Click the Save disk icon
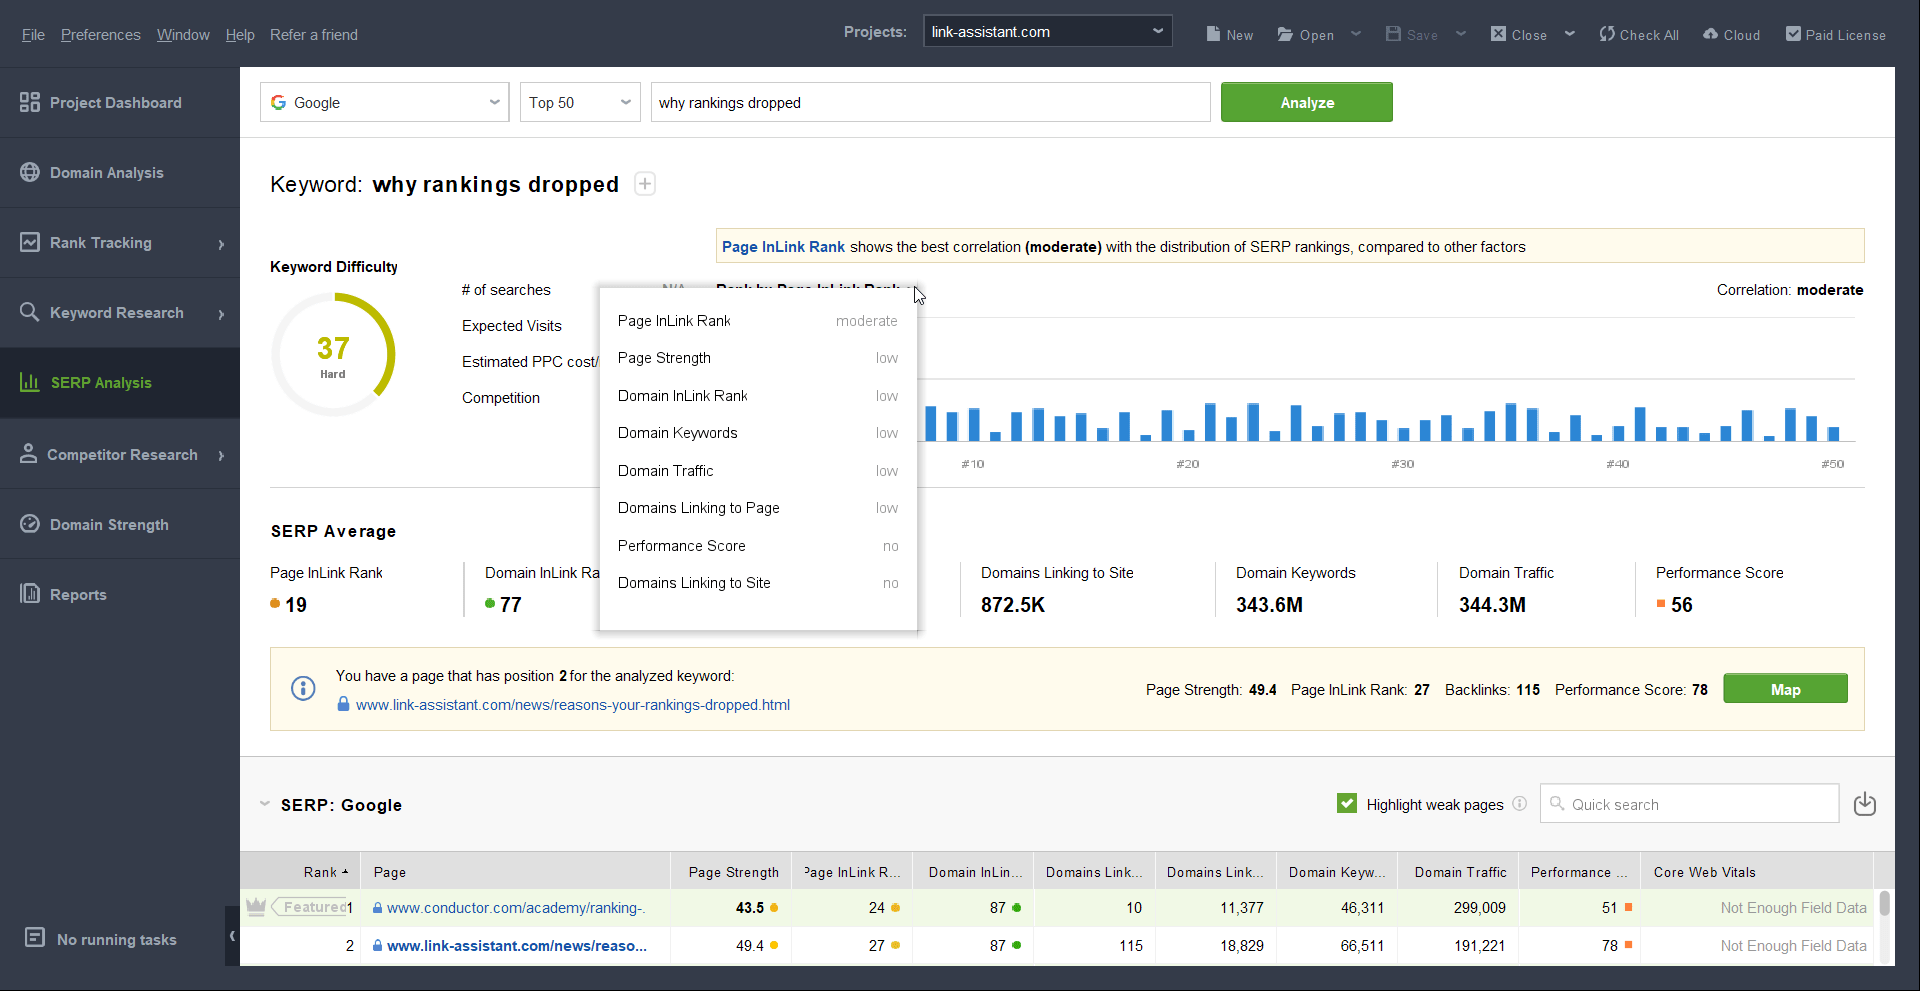The image size is (1920, 991). pyautogui.click(x=1393, y=34)
